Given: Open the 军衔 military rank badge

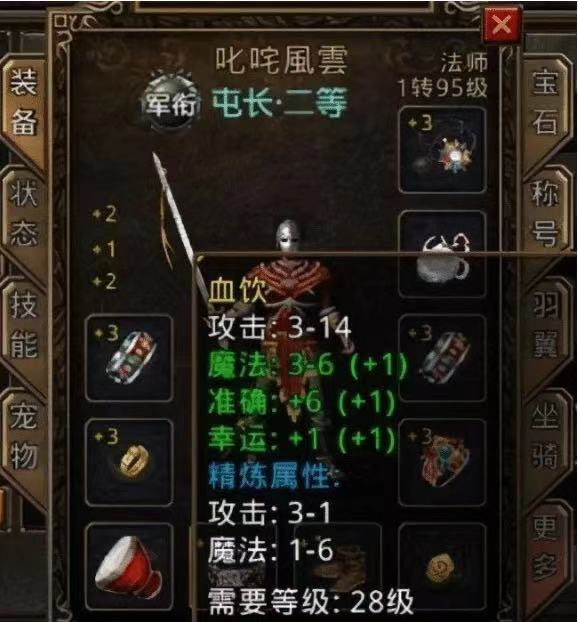Looking at the screenshot, I should point(171,103).
